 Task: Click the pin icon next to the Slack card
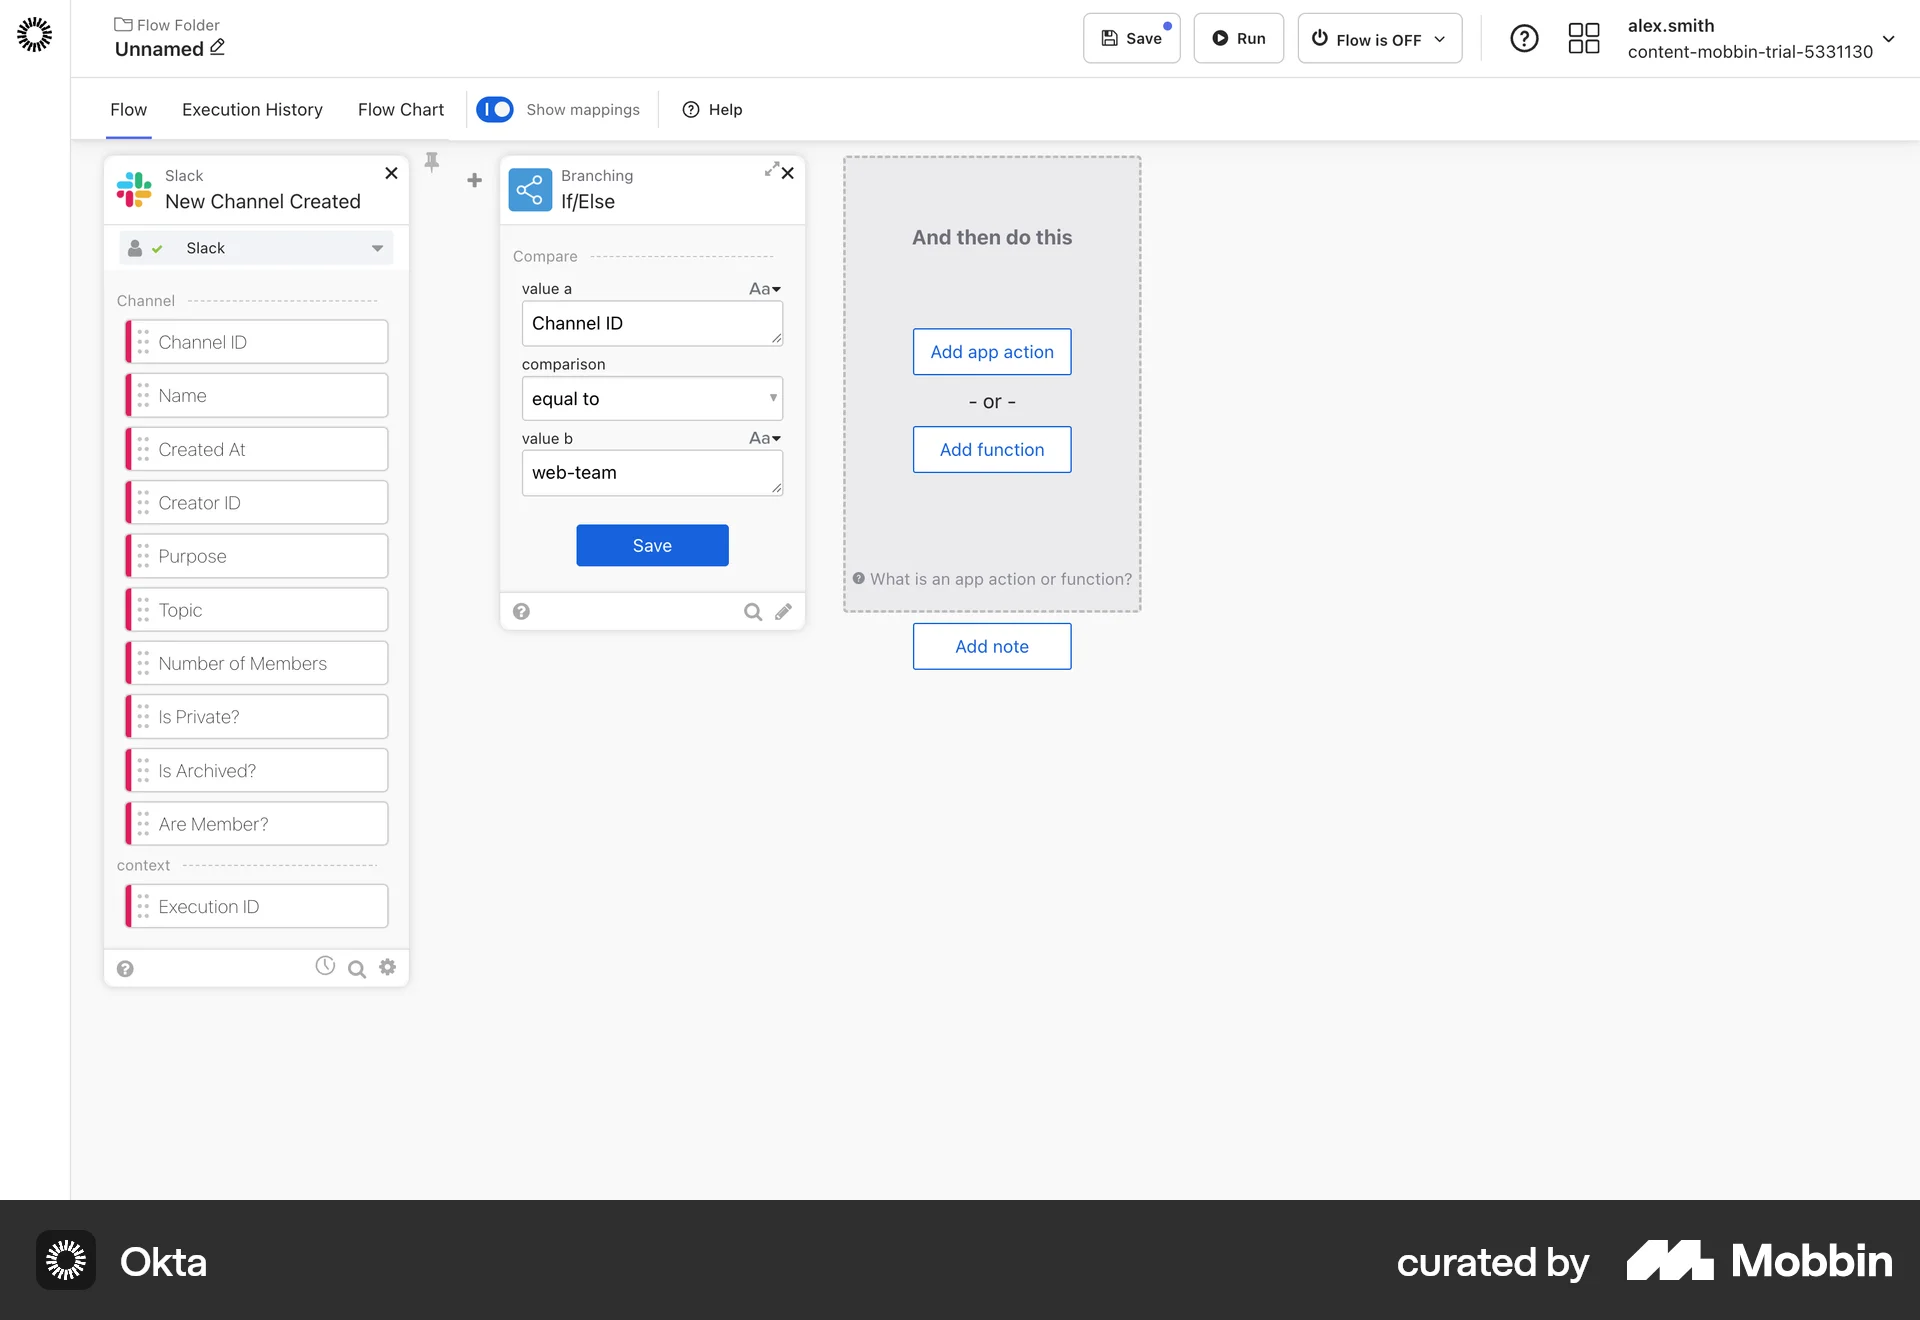(x=431, y=161)
